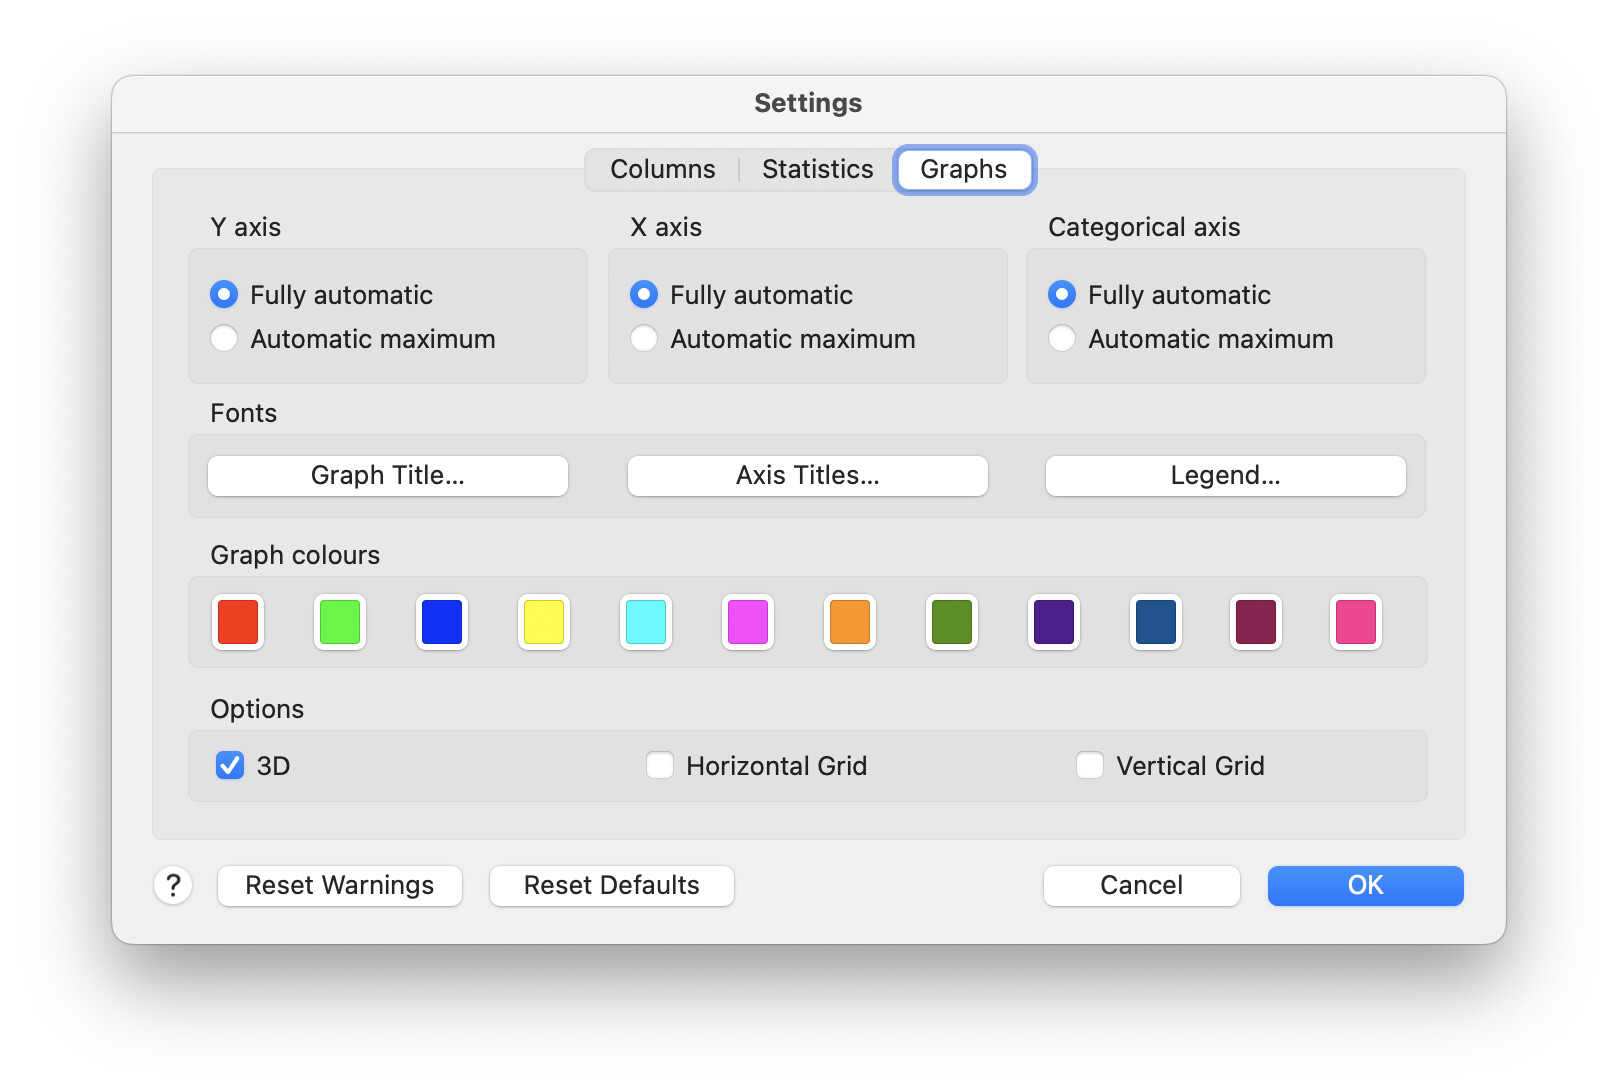
Task: Disable the 3D option
Action: click(x=229, y=765)
